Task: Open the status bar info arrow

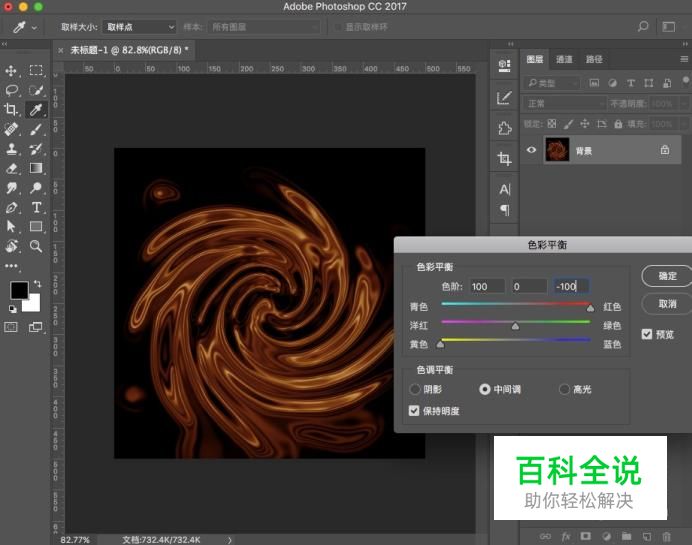Action: click(x=229, y=540)
